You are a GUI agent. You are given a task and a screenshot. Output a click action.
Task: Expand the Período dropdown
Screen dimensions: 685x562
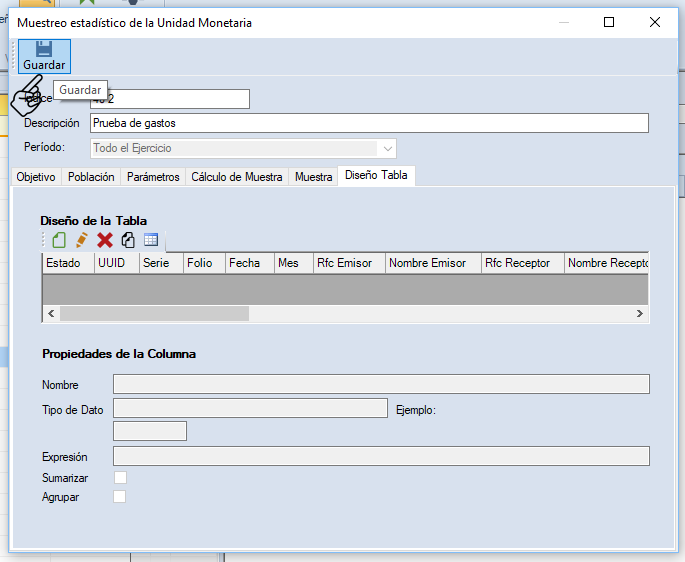(x=387, y=148)
